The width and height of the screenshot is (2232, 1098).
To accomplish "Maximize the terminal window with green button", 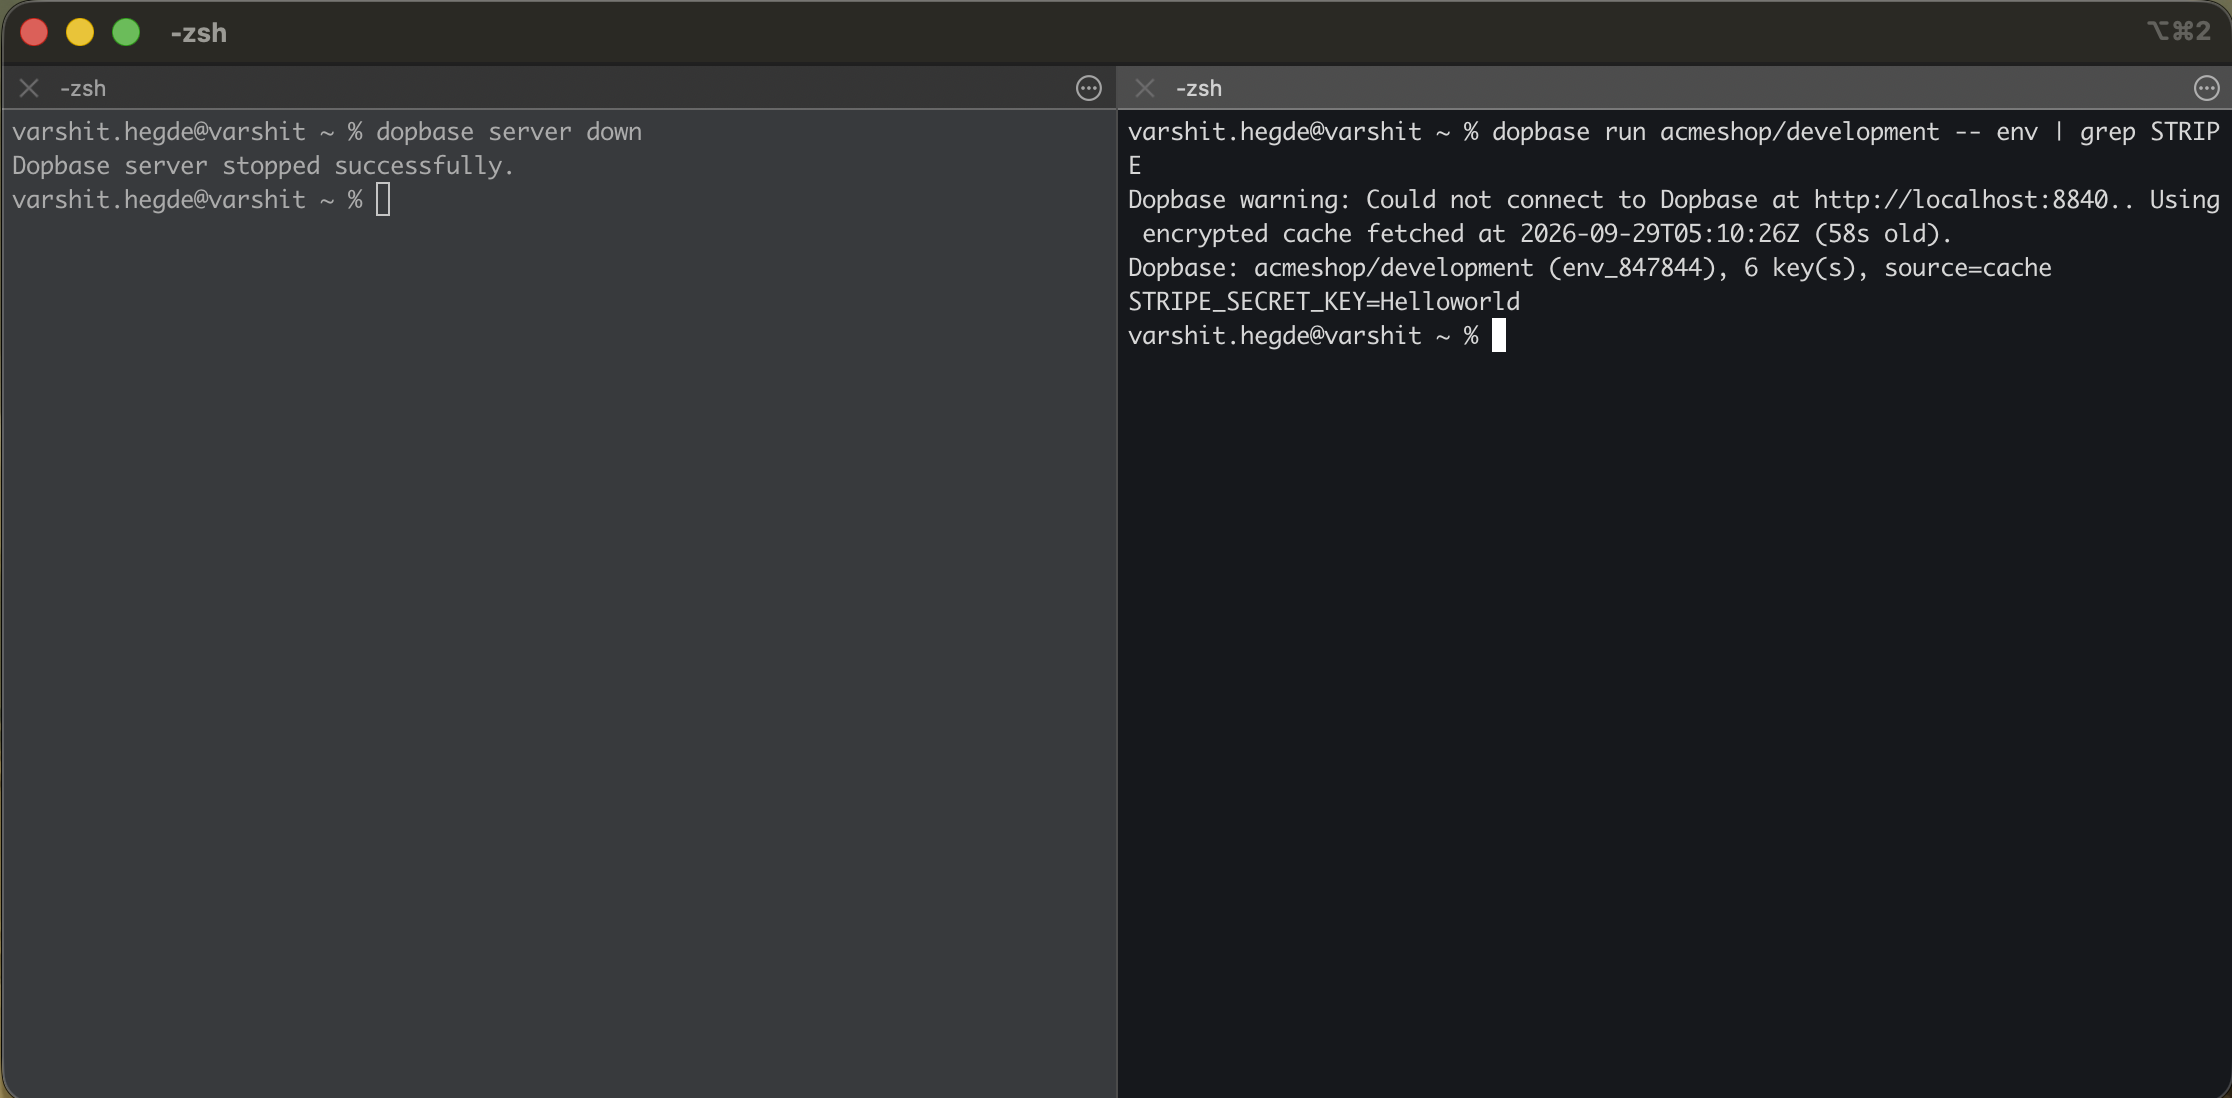I will (x=126, y=32).
